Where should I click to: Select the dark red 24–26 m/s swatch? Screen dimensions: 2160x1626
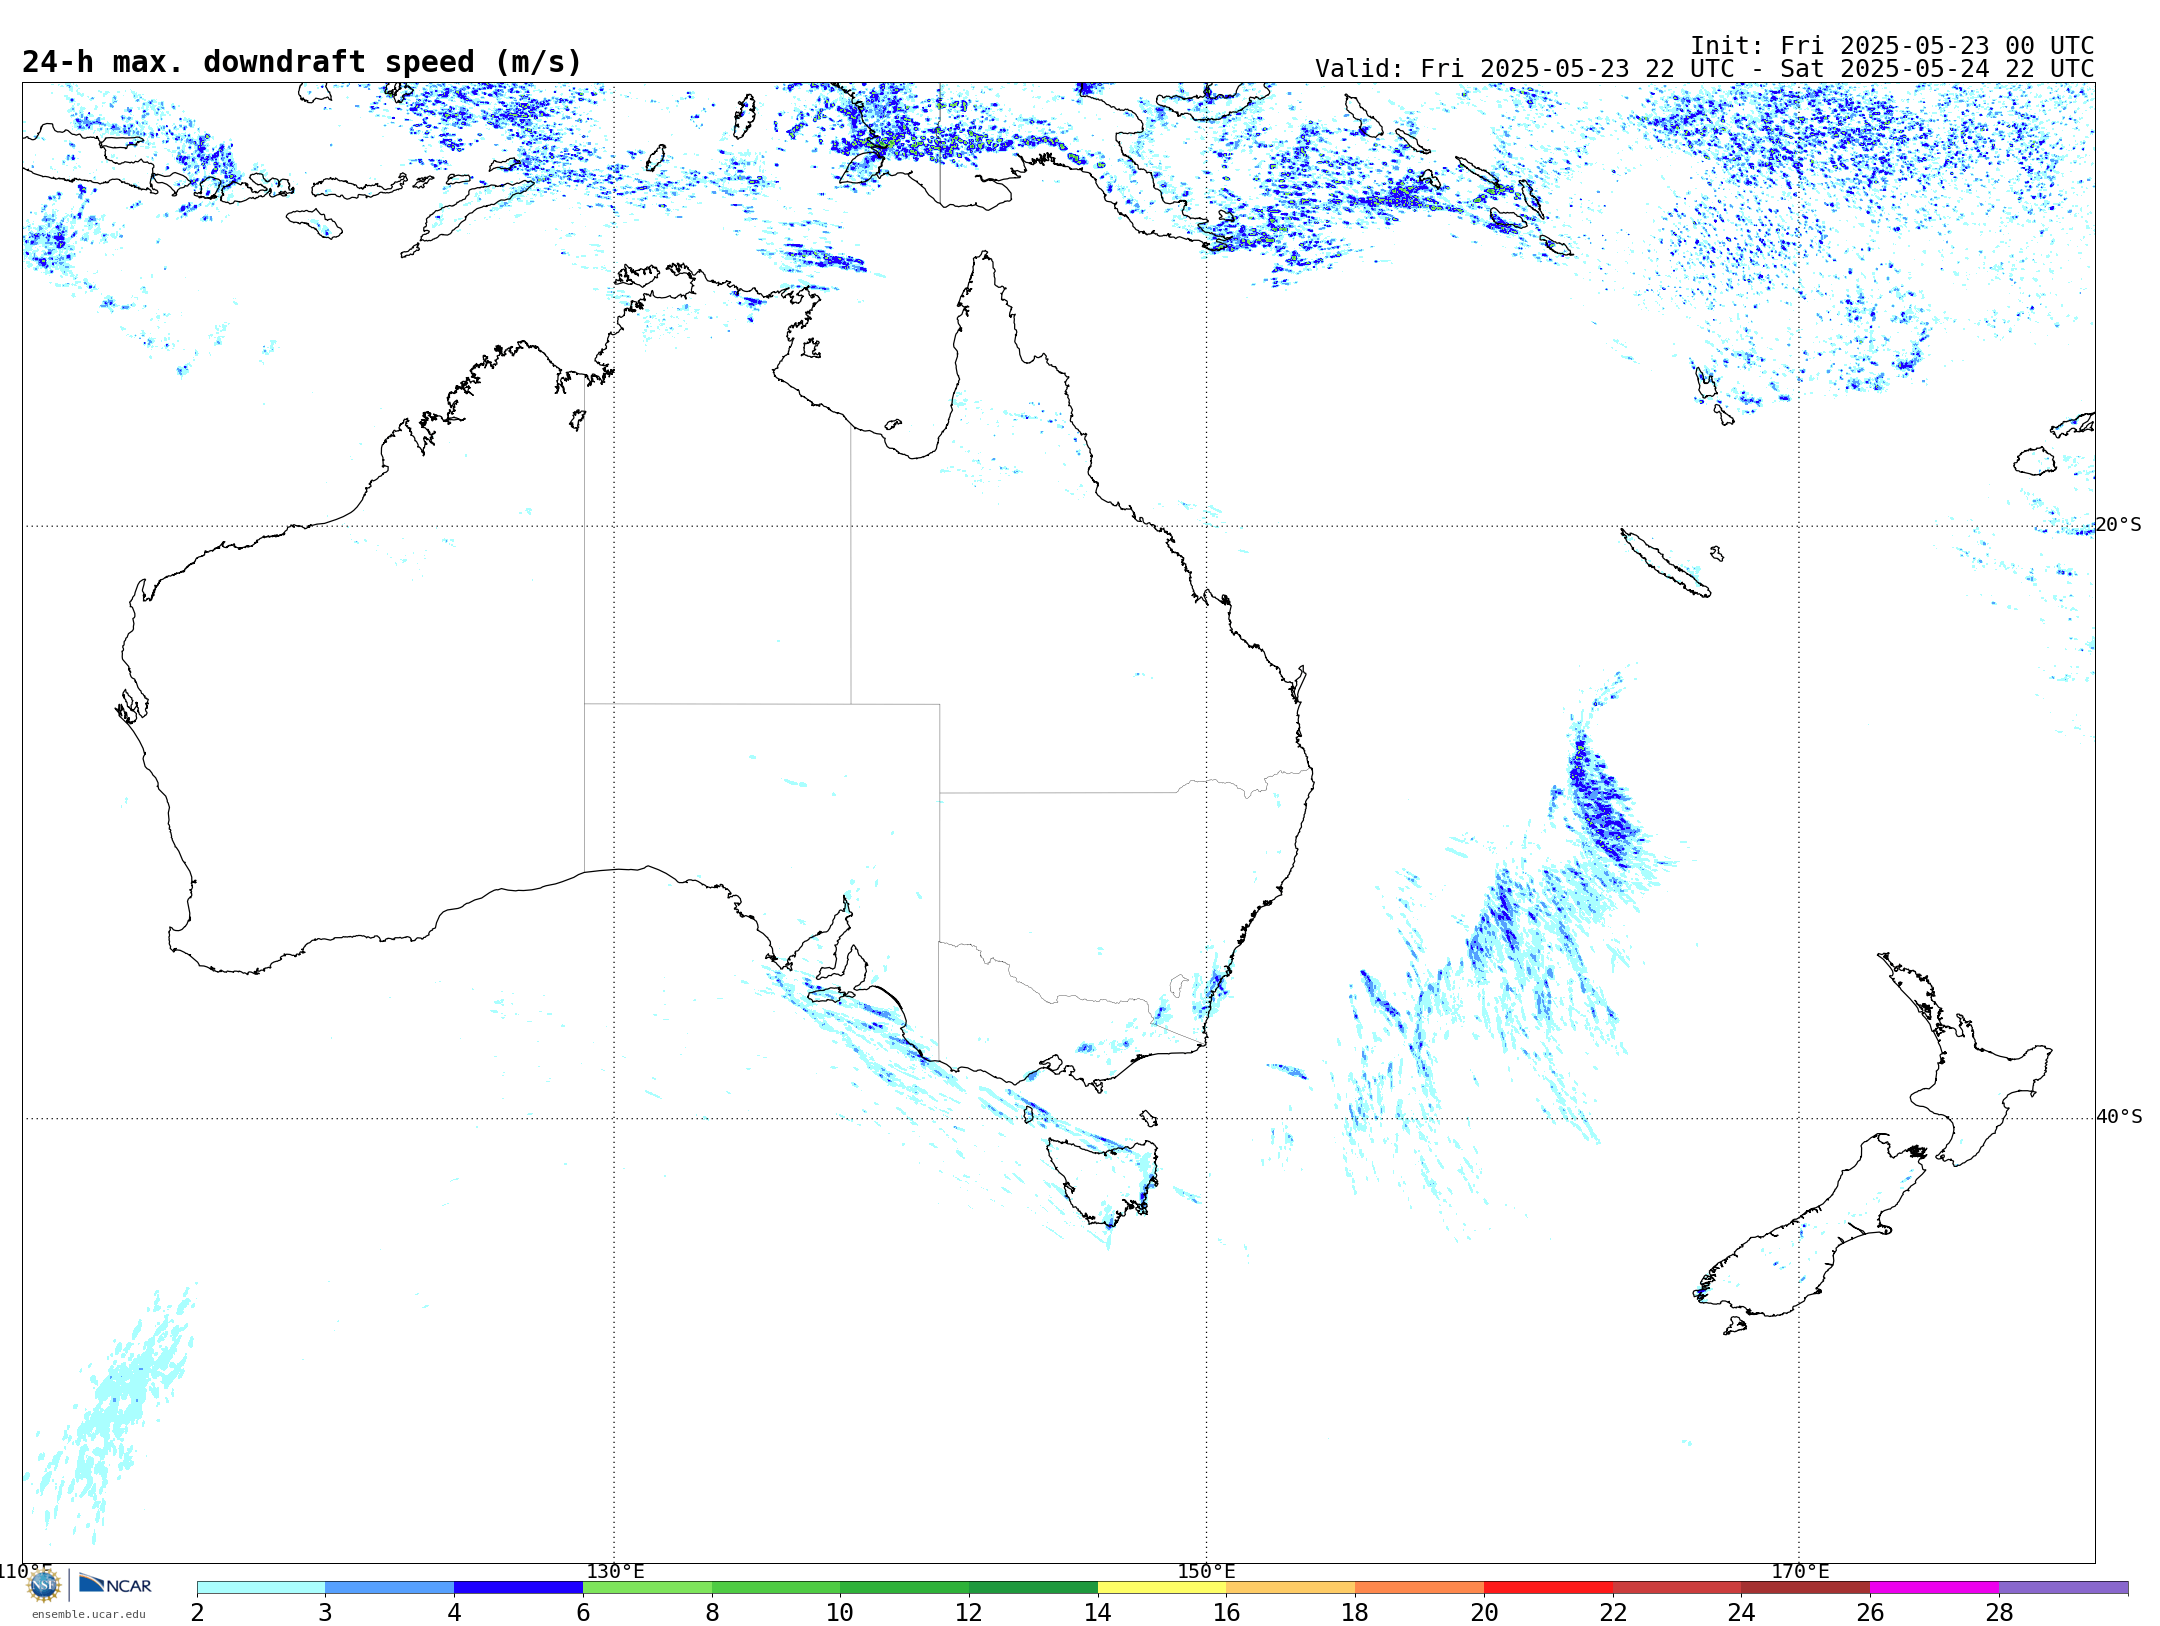click(x=1806, y=1588)
